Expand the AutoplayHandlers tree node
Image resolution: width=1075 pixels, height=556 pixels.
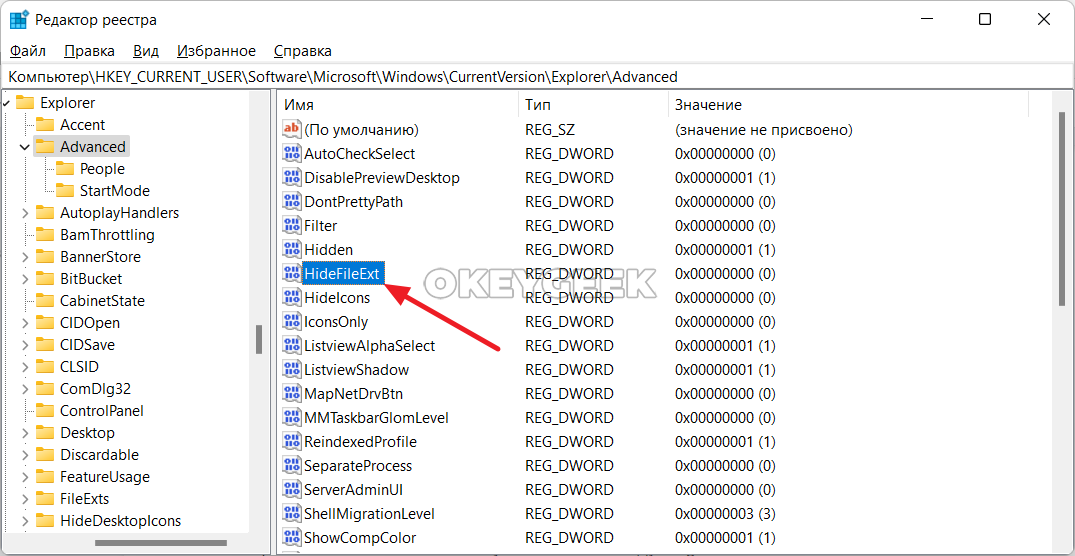(x=25, y=213)
